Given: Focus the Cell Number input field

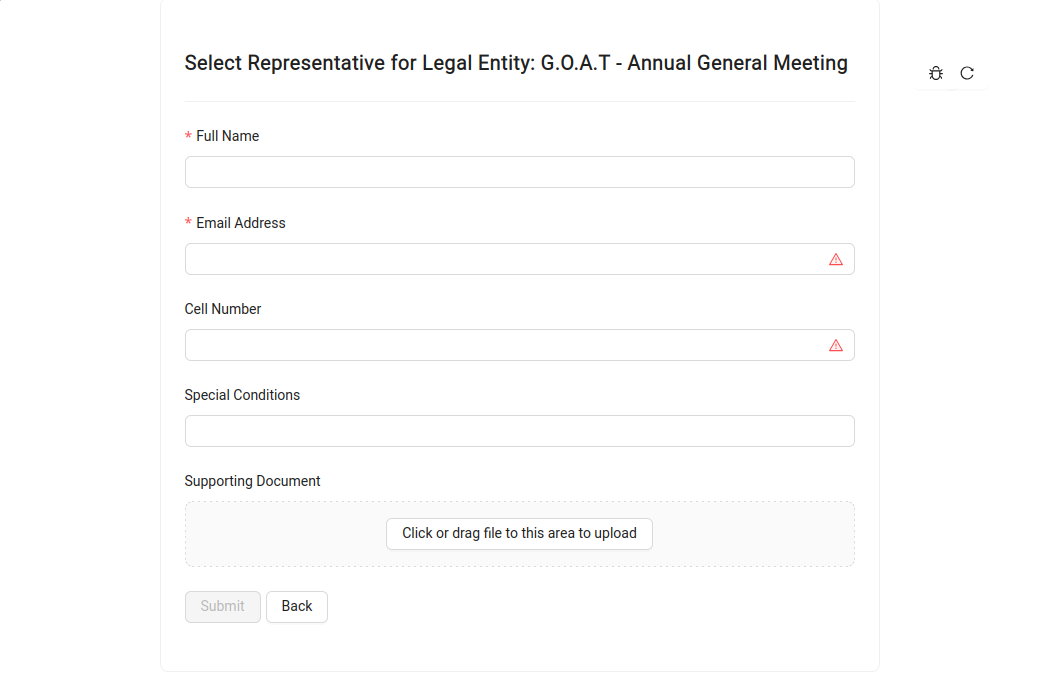Looking at the screenshot, I should pyautogui.click(x=519, y=345).
